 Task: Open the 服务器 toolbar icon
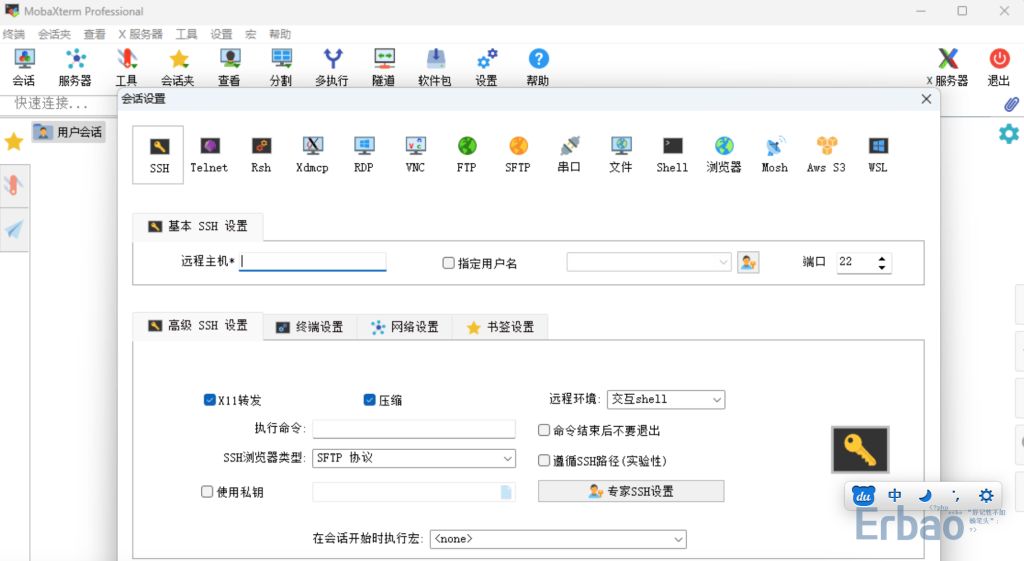click(75, 67)
